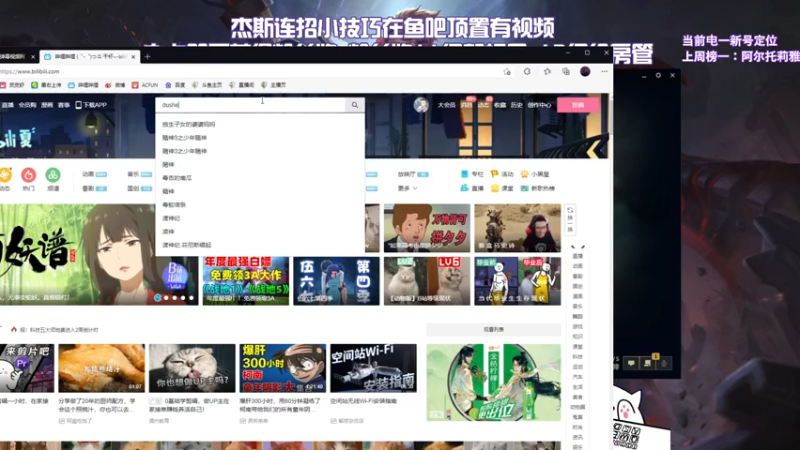Close the active bilibili tab
Image resolution: width=800 pixels, height=450 pixels.
[134, 57]
